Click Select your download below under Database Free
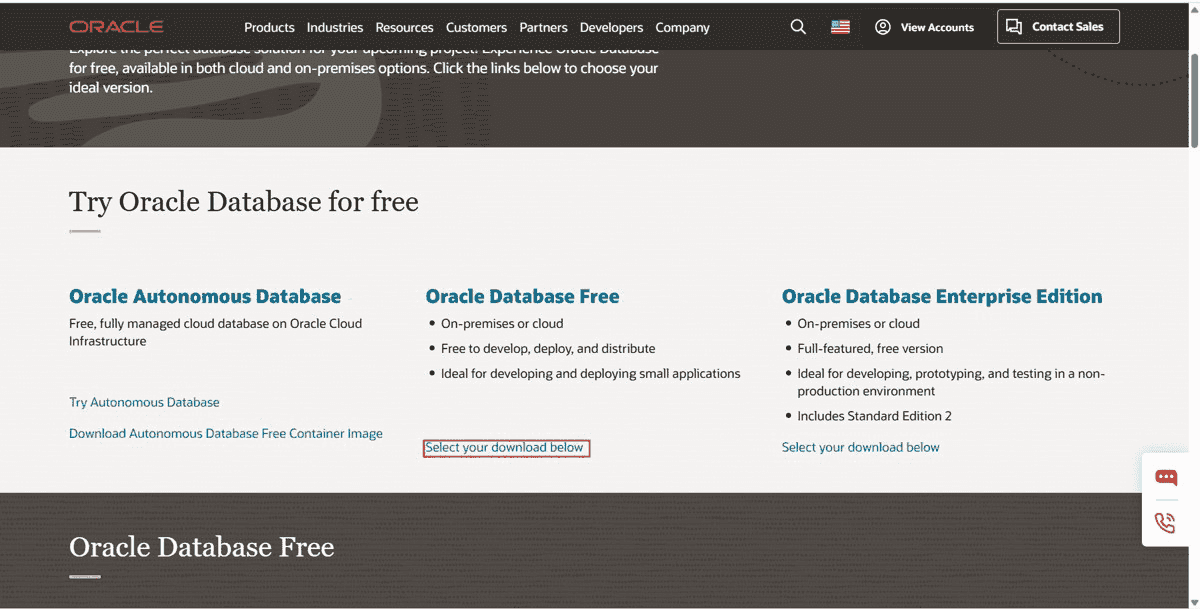Viewport: 1200px width, 609px height. 505,448
